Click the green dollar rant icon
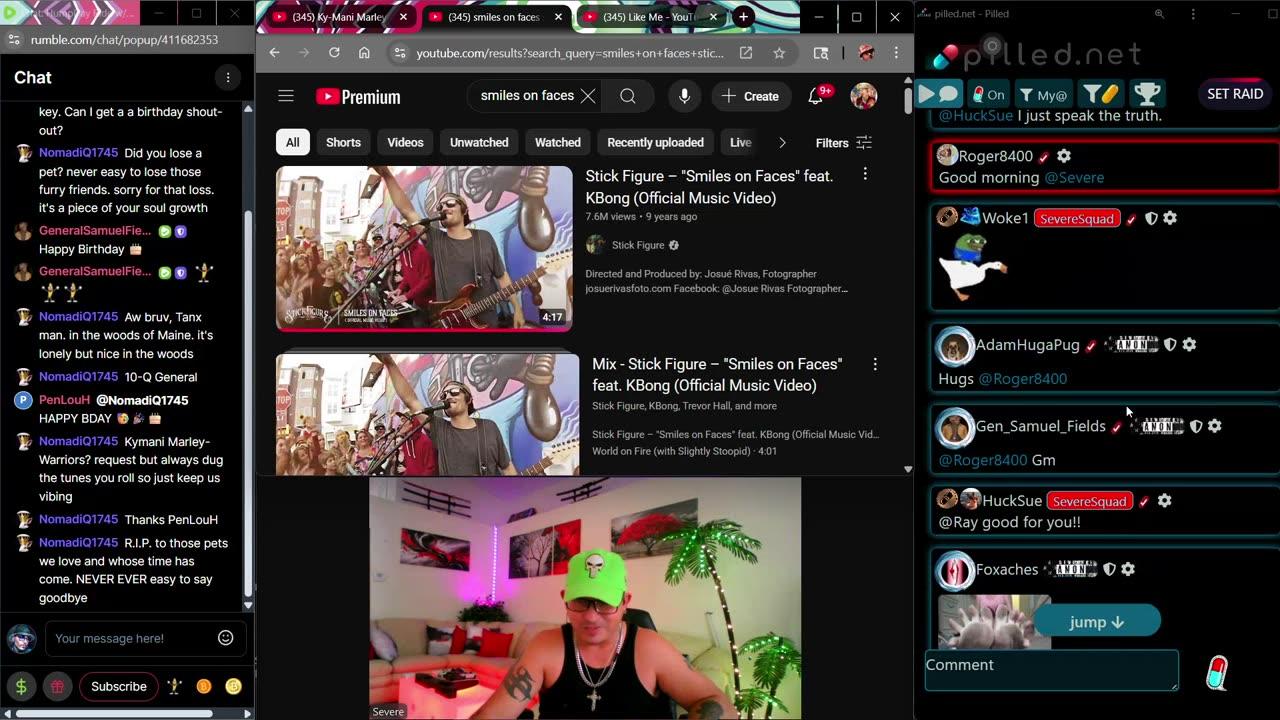This screenshot has width=1280, height=720. click(x=21, y=686)
